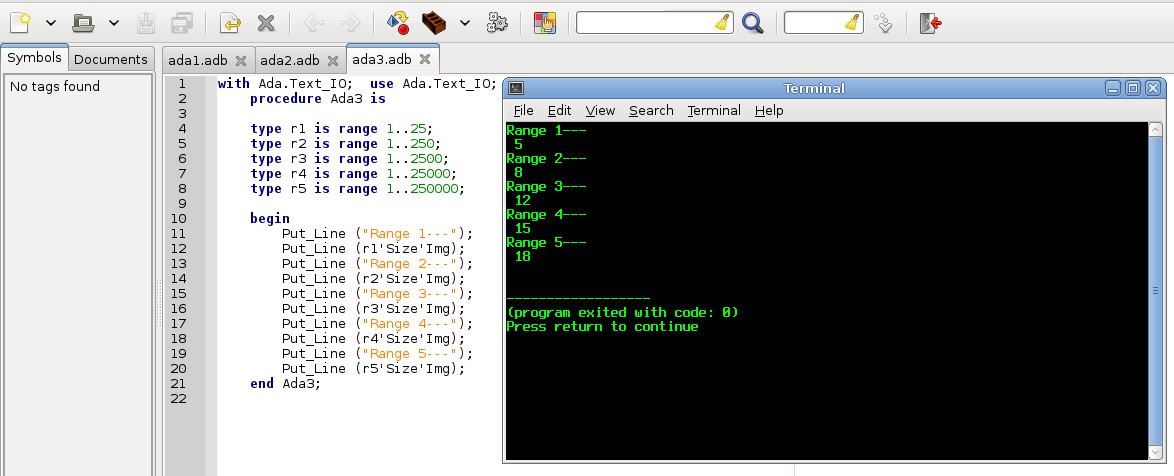Click the Save current file icon
1174x476 pixels.
(146, 22)
